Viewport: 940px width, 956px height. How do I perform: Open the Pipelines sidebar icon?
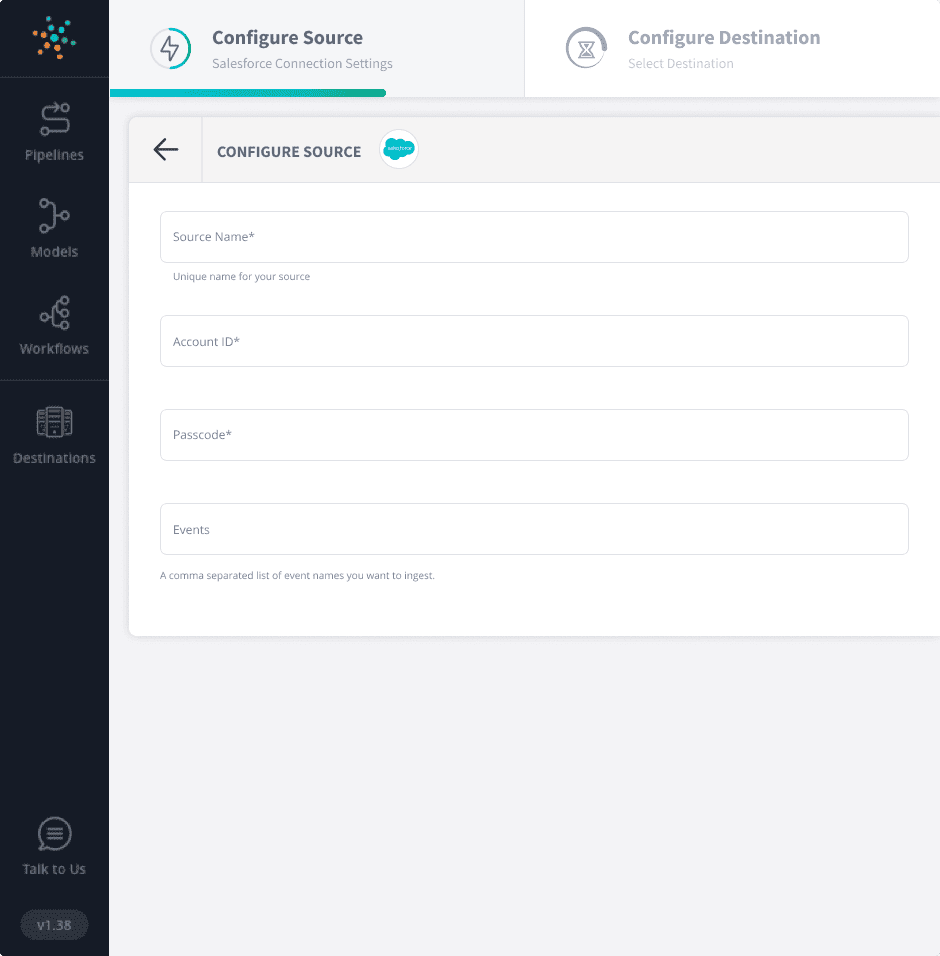[x=54, y=118]
